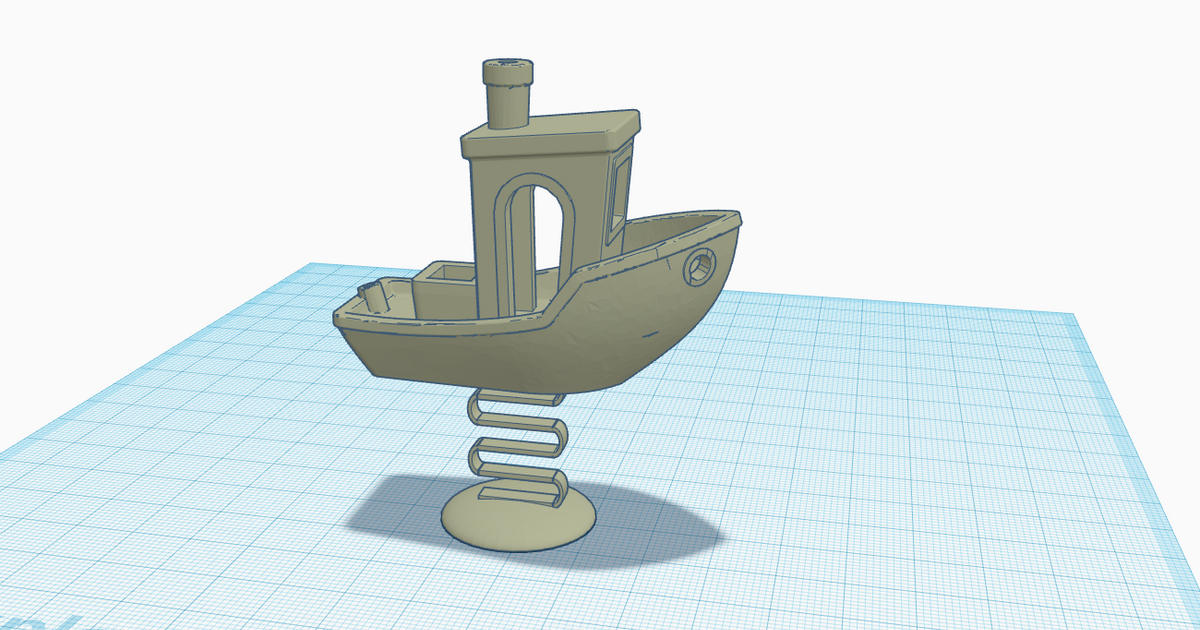Image resolution: width=1200 pixels, height=630 pixels.
Task: Select the round porthole on the hull
Action: 698,266
